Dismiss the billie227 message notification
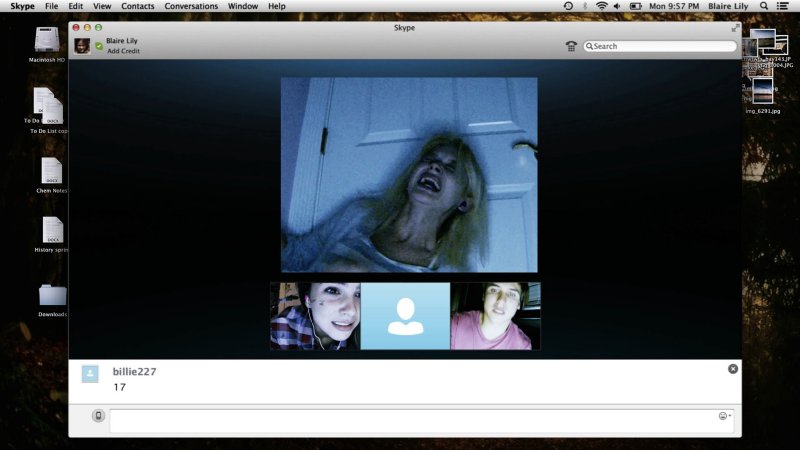Viewport: 800px width, 450px height. point(733,369)
